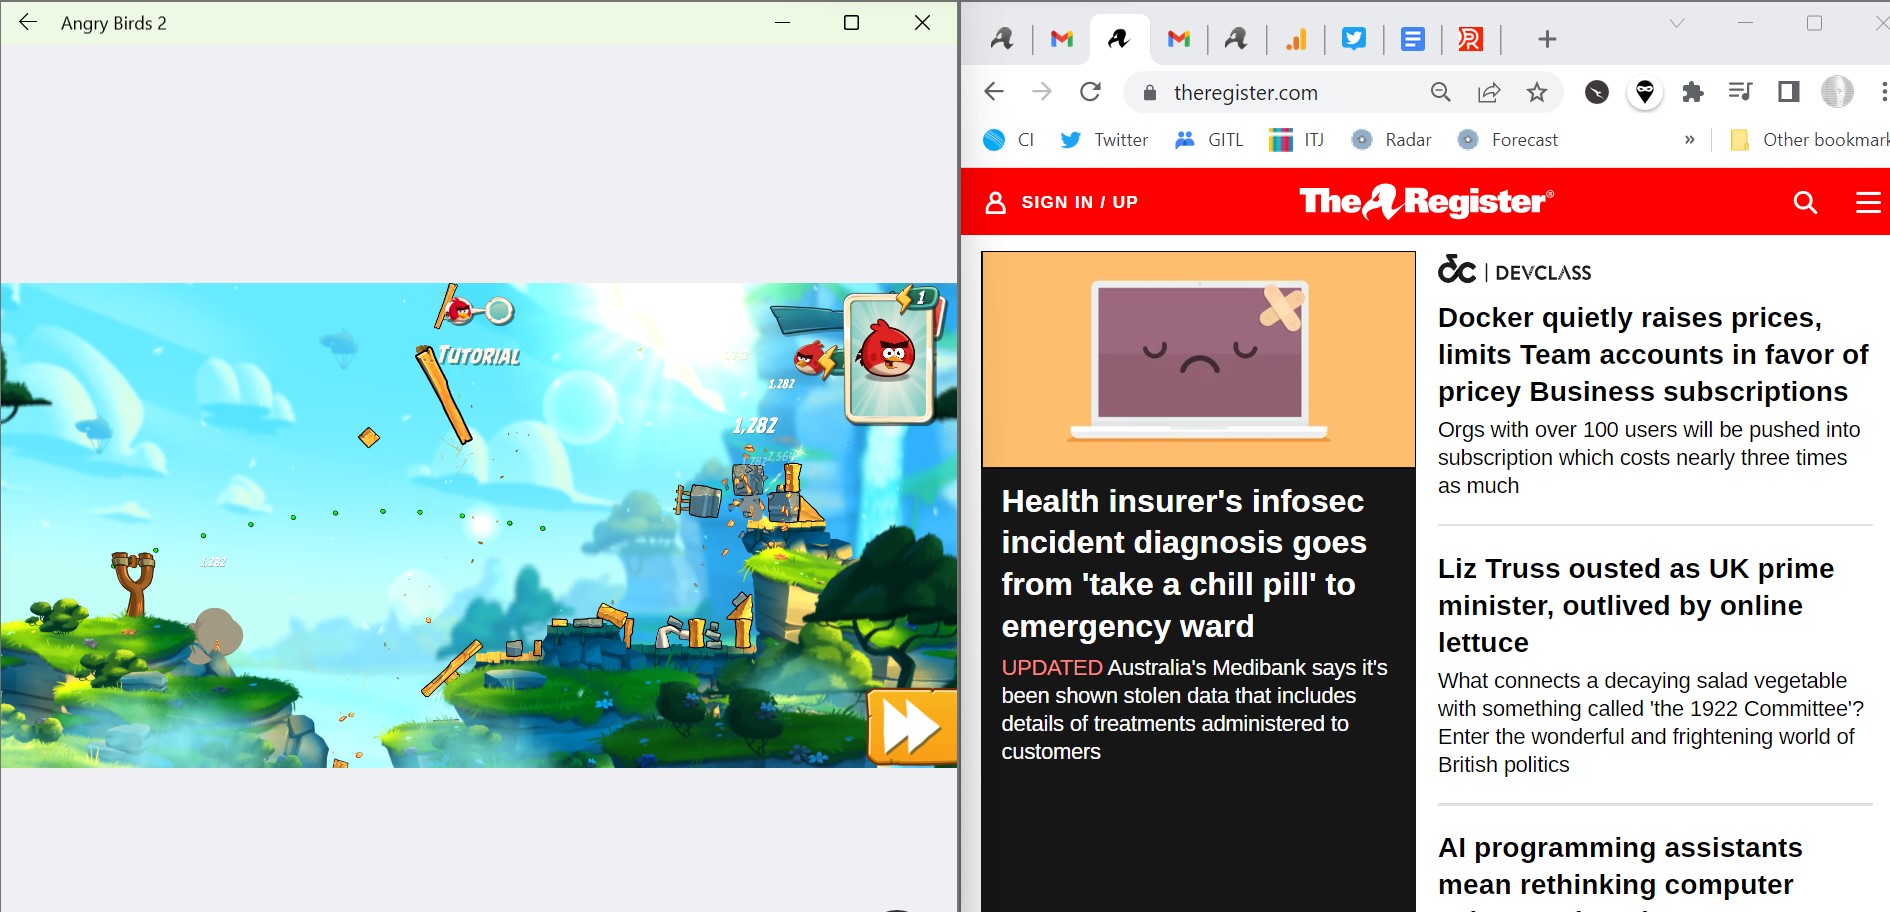
Task: Switch to the blue document lines tab
Action: click(1412, 39)
